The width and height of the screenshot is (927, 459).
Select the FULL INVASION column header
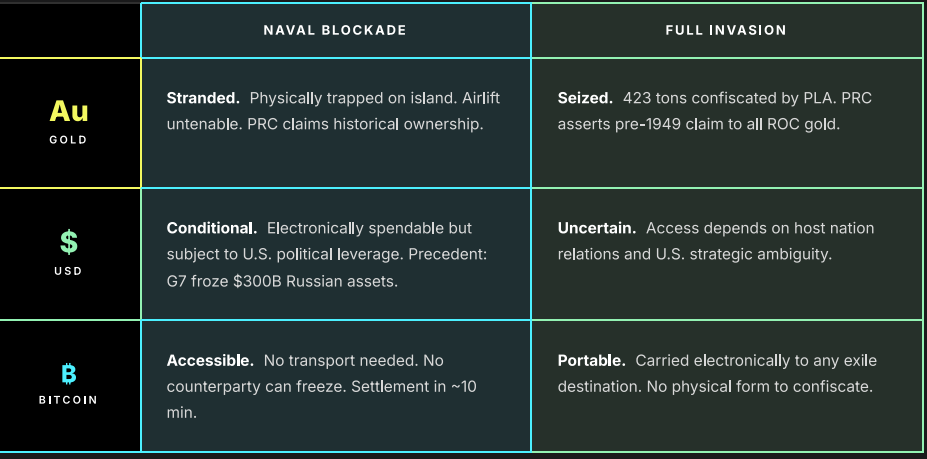click(726, 30)
